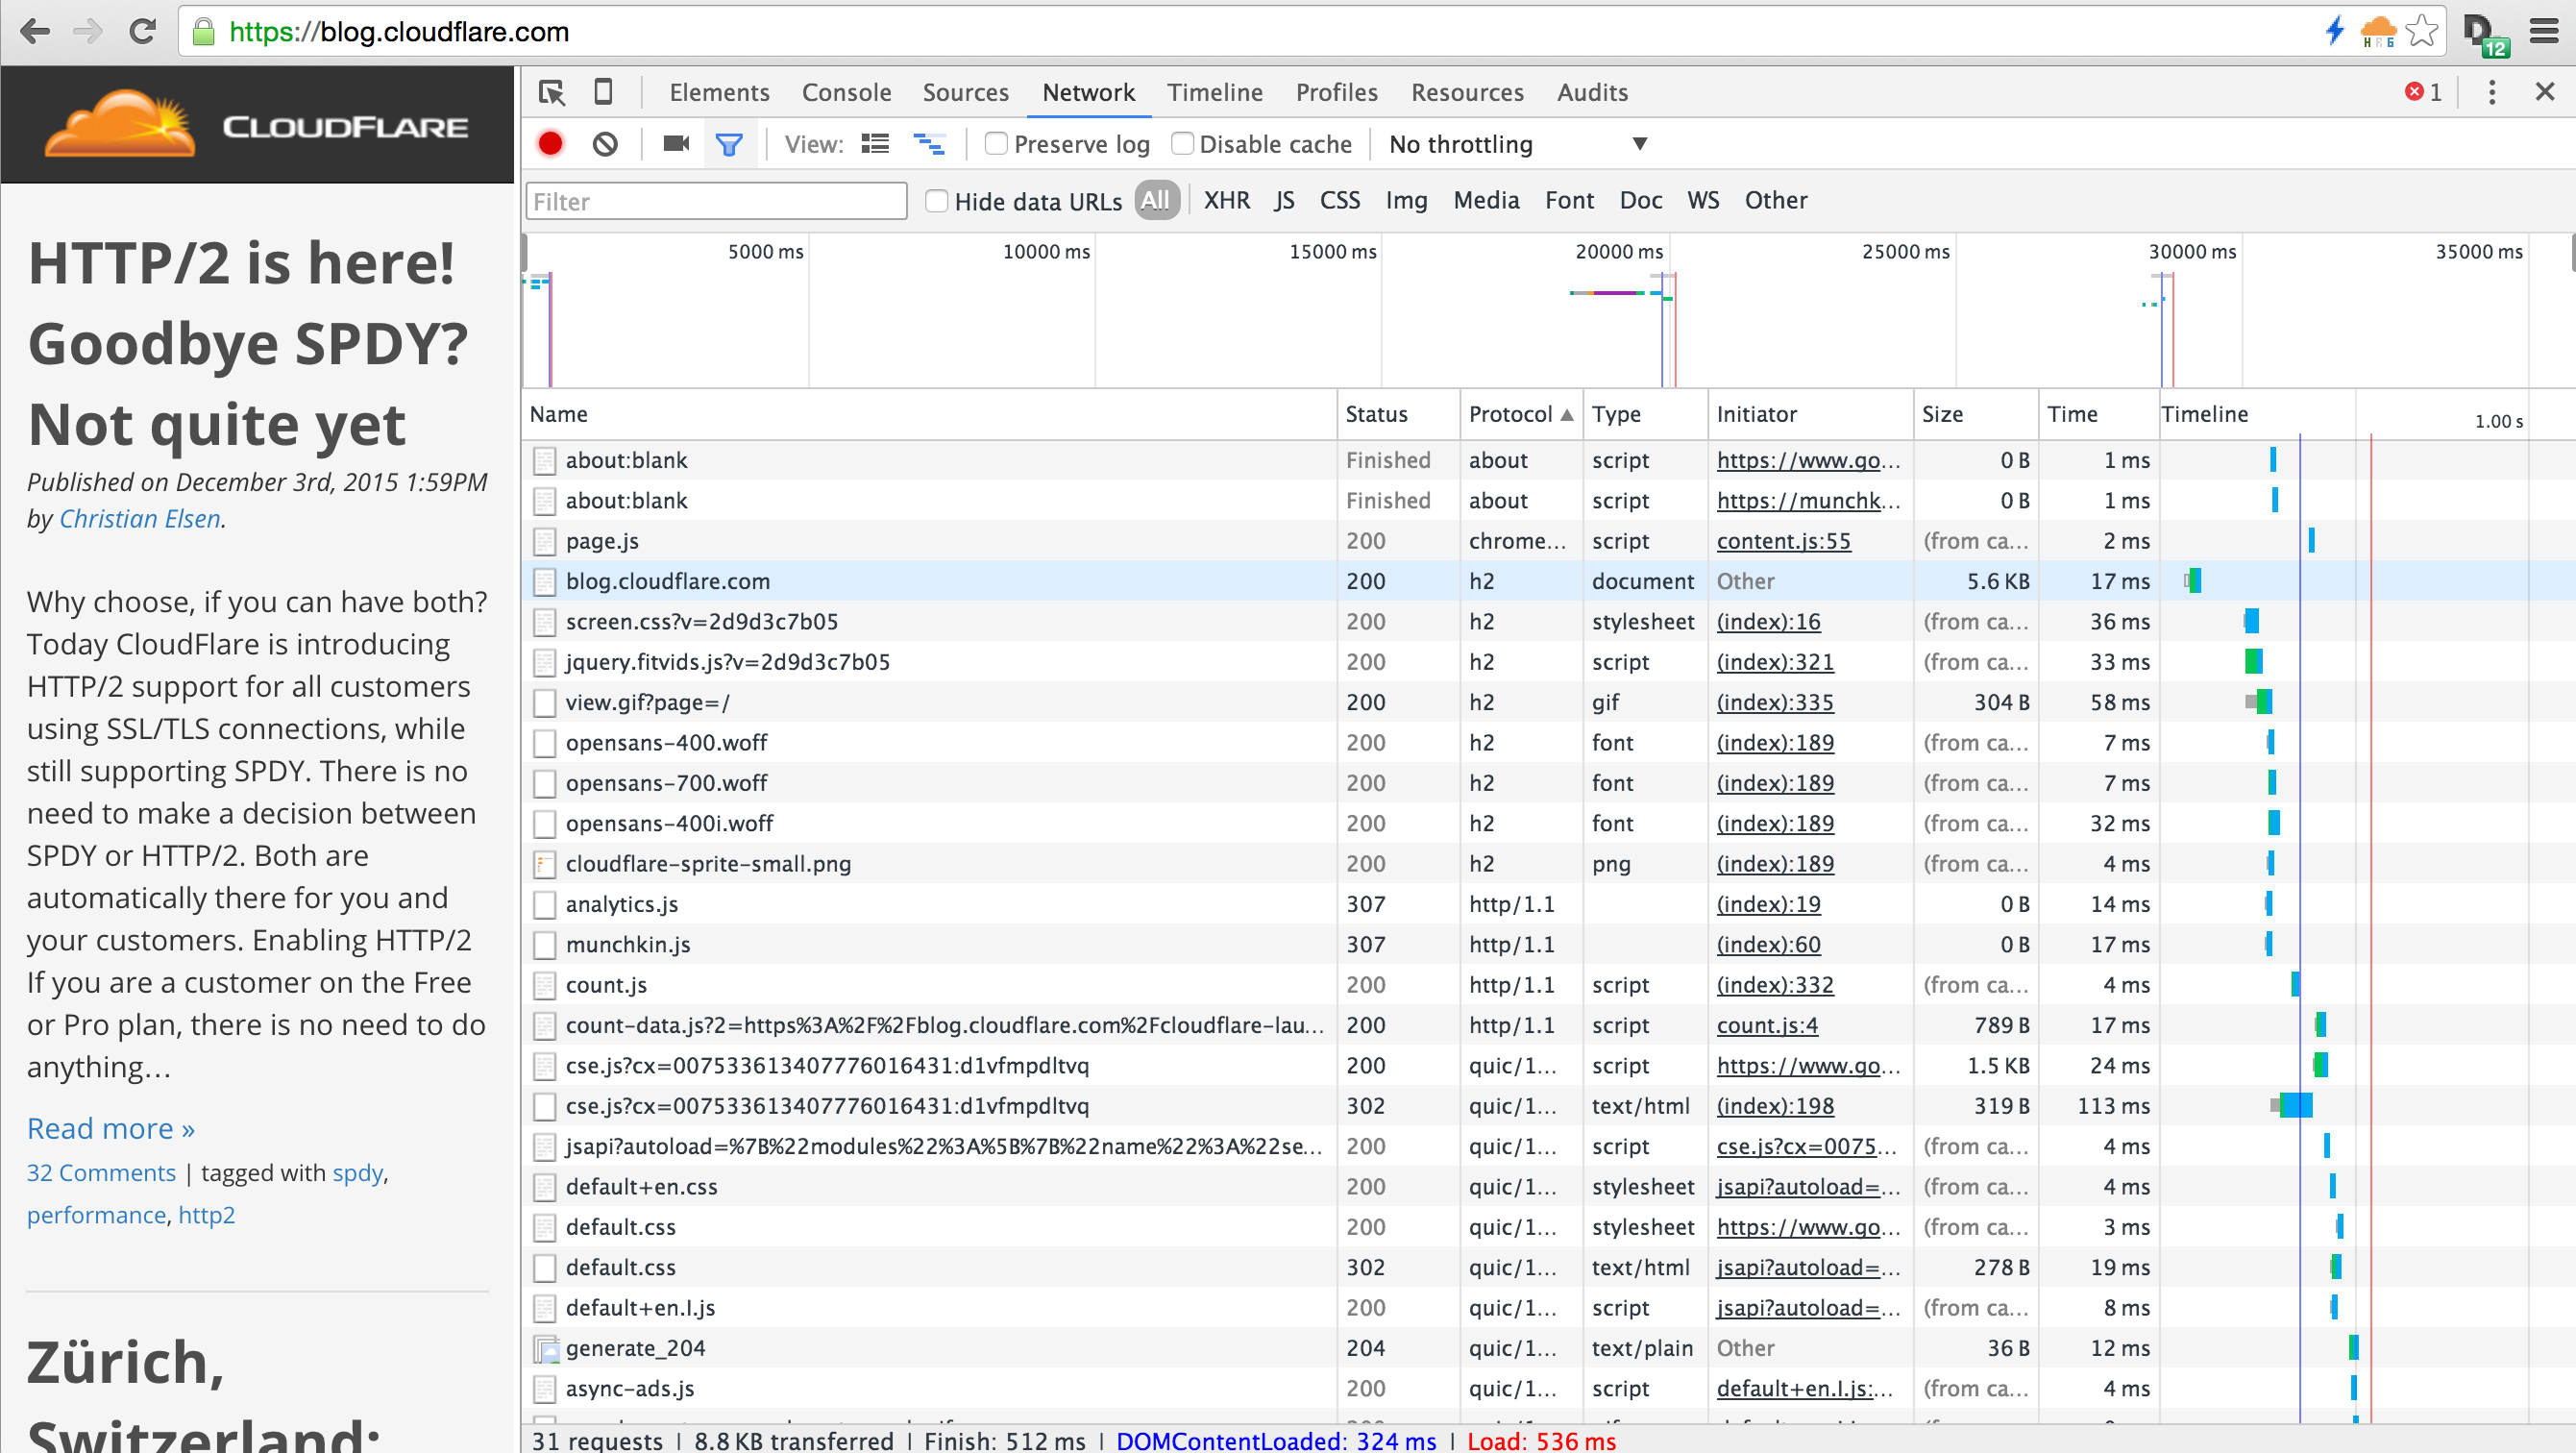
Task: Sort requests by Time column
Action: (x=2098, y=414)
